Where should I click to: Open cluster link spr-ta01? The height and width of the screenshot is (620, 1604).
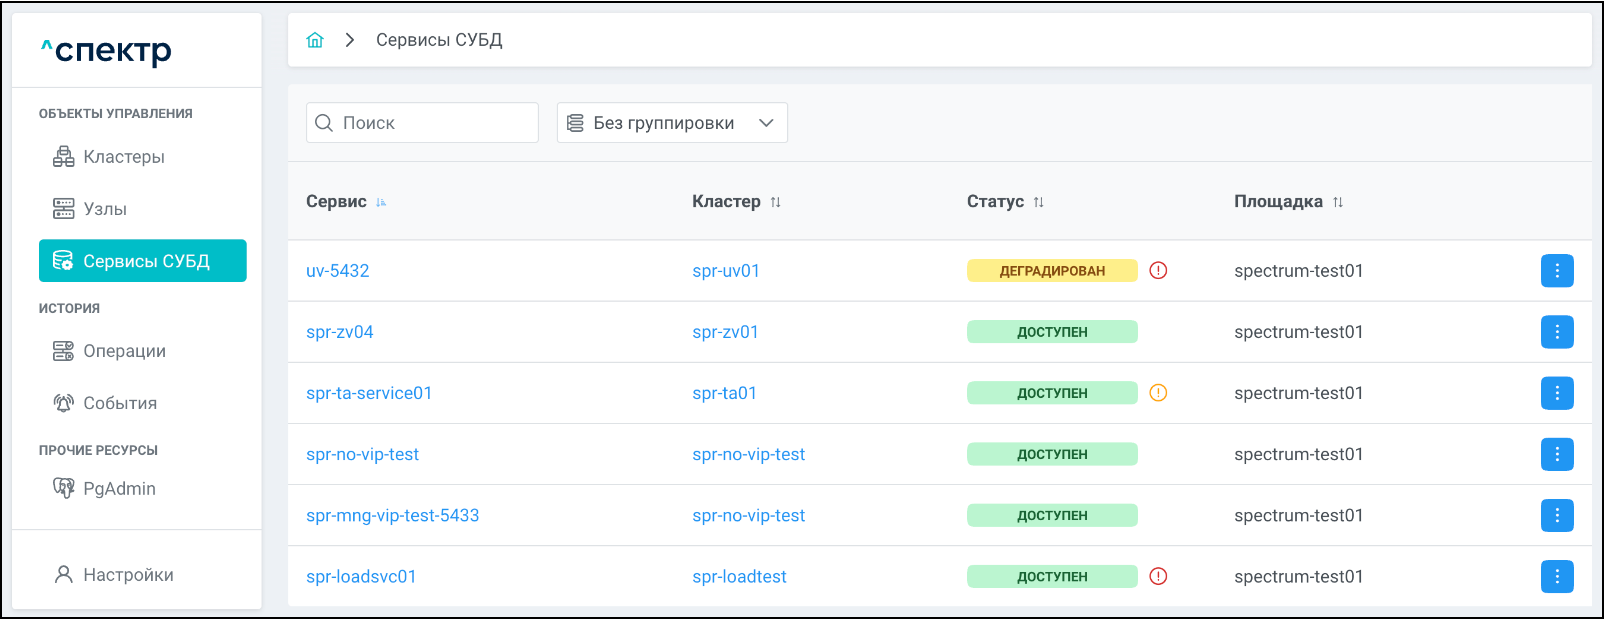724,393
